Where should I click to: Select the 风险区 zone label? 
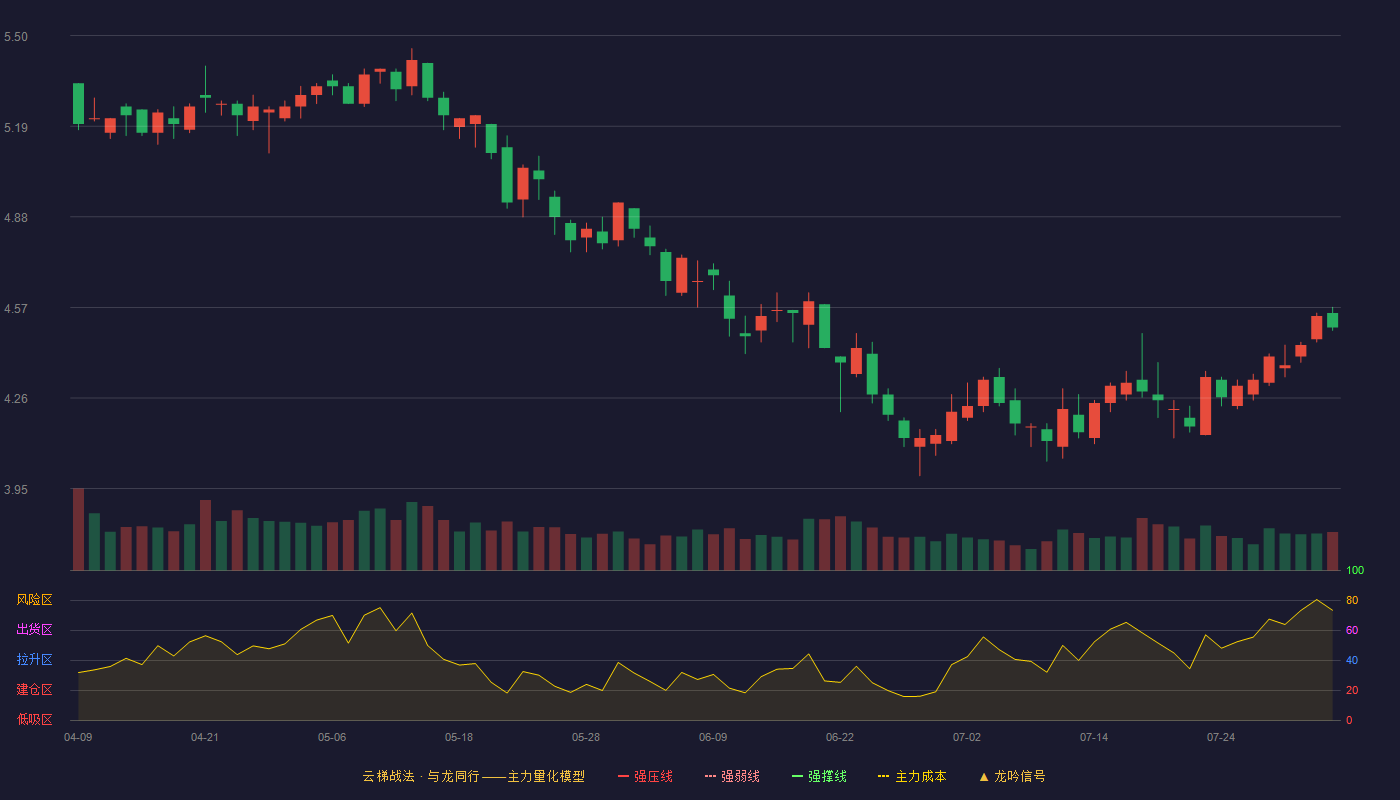tap(34, 600)
